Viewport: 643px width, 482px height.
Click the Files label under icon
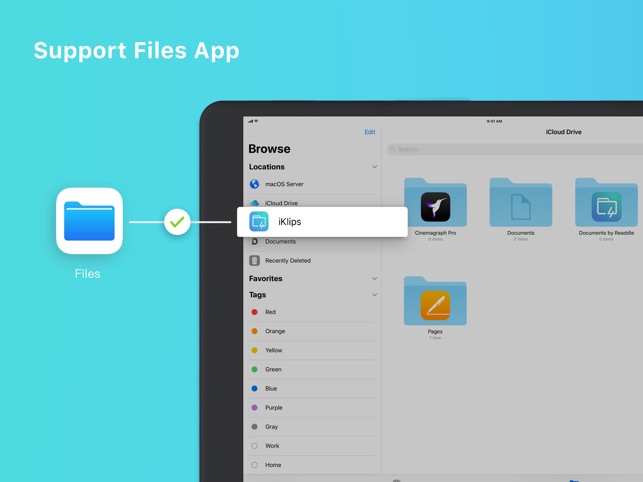(87, 274)
